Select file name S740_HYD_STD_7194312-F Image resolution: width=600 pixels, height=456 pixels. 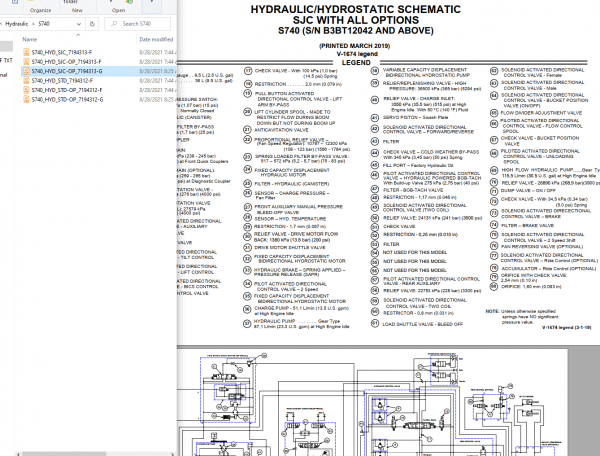pos(62,81)
